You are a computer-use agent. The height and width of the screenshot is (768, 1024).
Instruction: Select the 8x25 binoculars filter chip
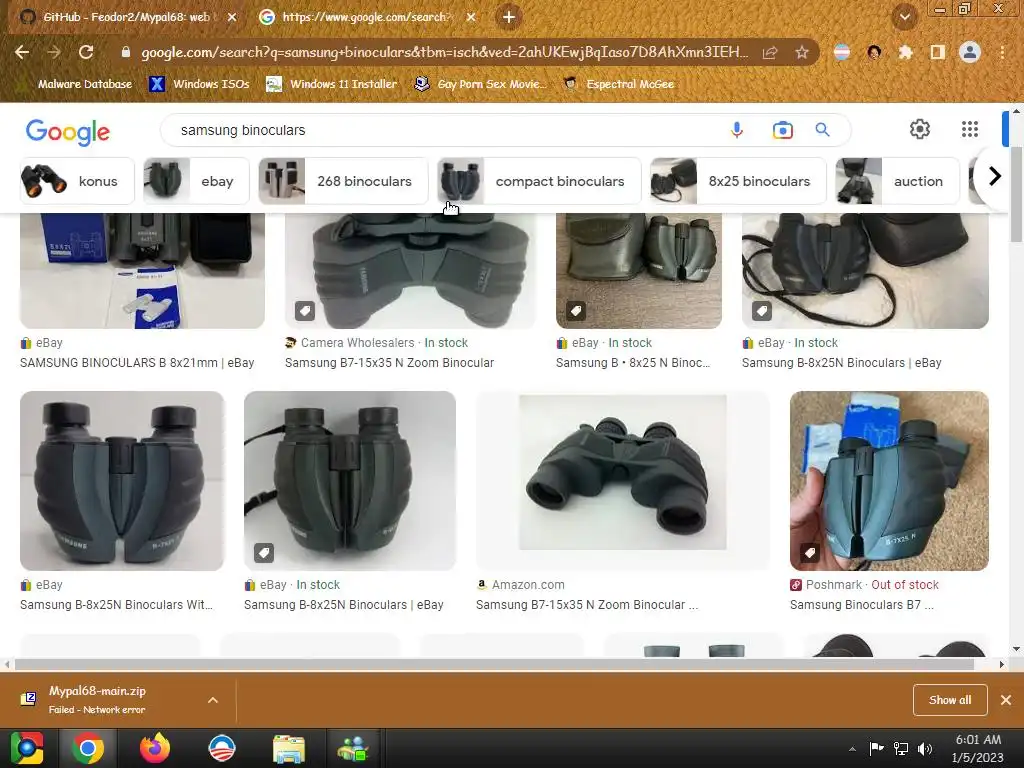coord(738,181)
